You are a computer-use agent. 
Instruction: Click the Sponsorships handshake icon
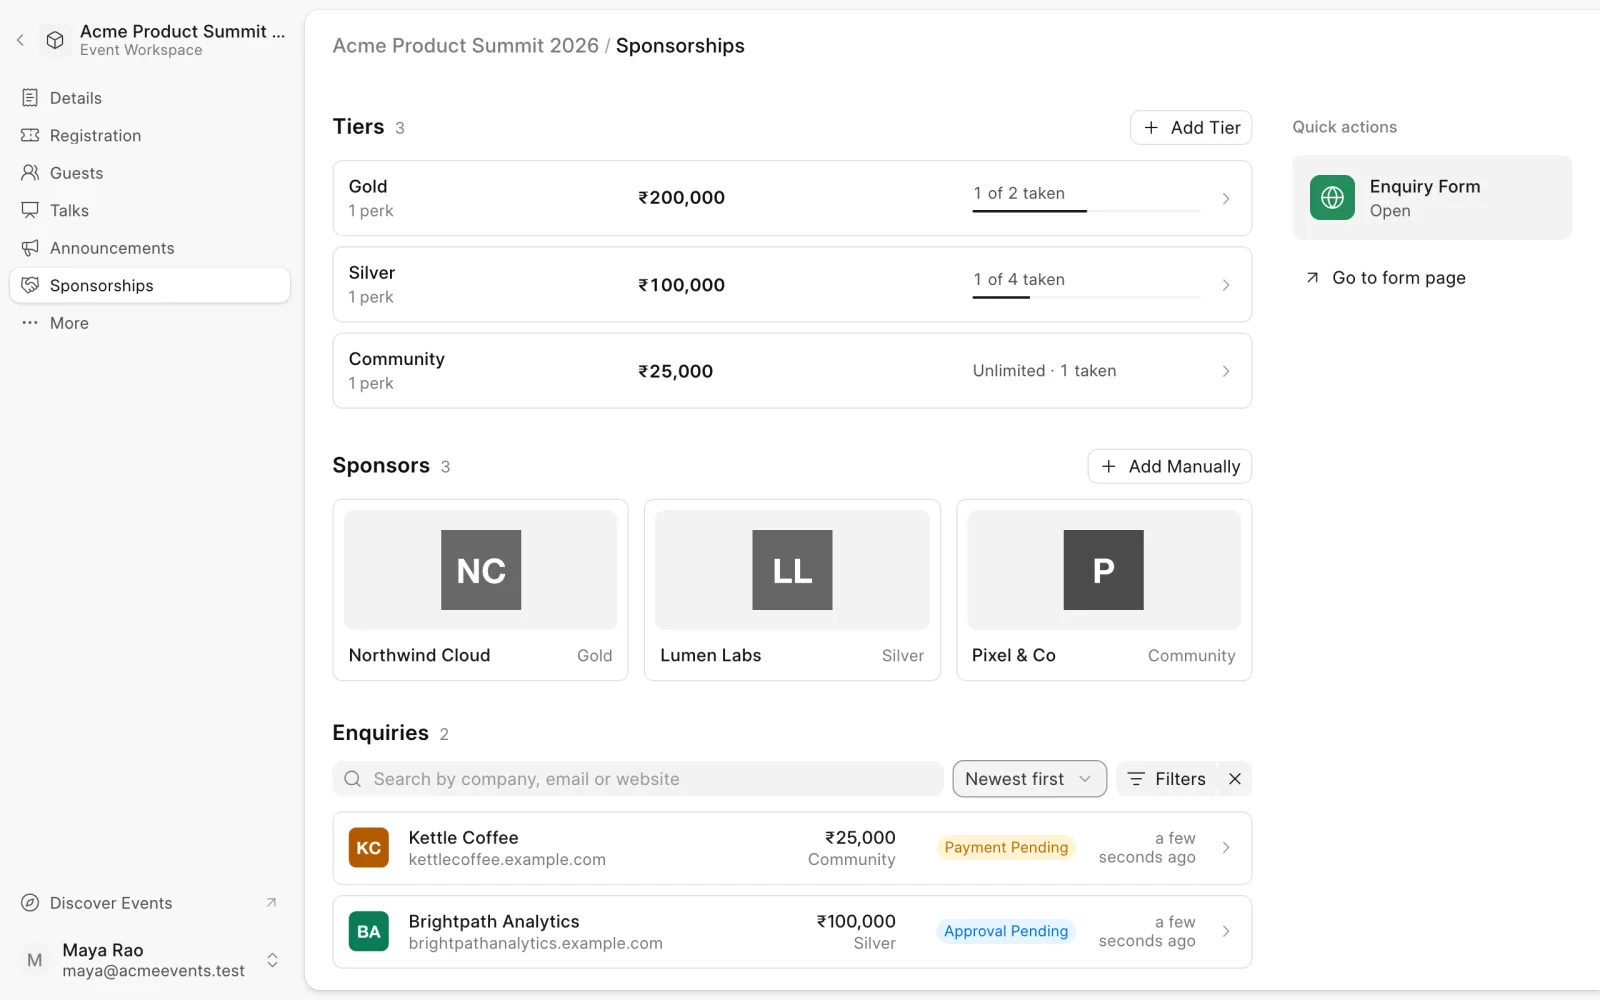pyautogui.click(x=30, y=285)
